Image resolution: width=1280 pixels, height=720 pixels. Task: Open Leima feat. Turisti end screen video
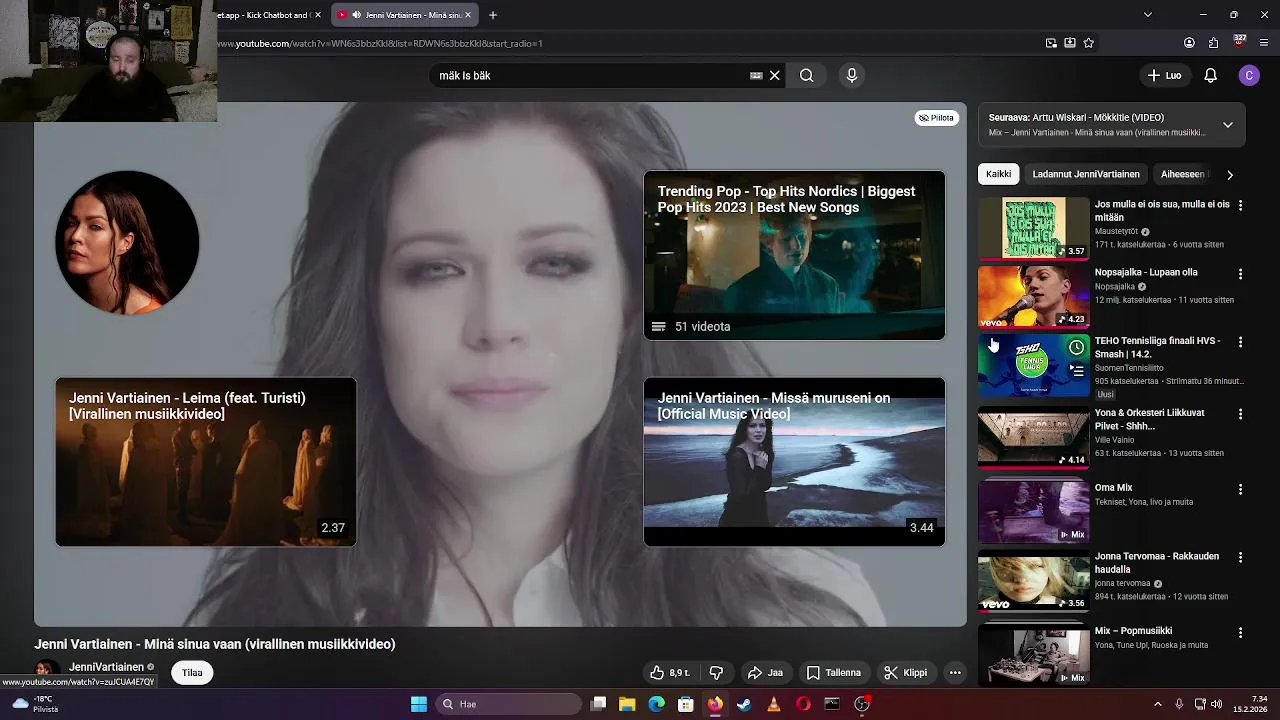pyautogui.click(x=206, y=462)
